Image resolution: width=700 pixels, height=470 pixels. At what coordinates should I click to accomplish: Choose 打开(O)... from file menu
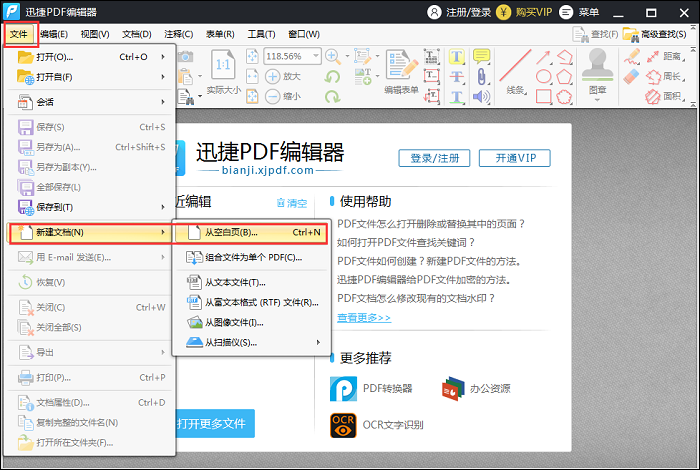[91, 57]
